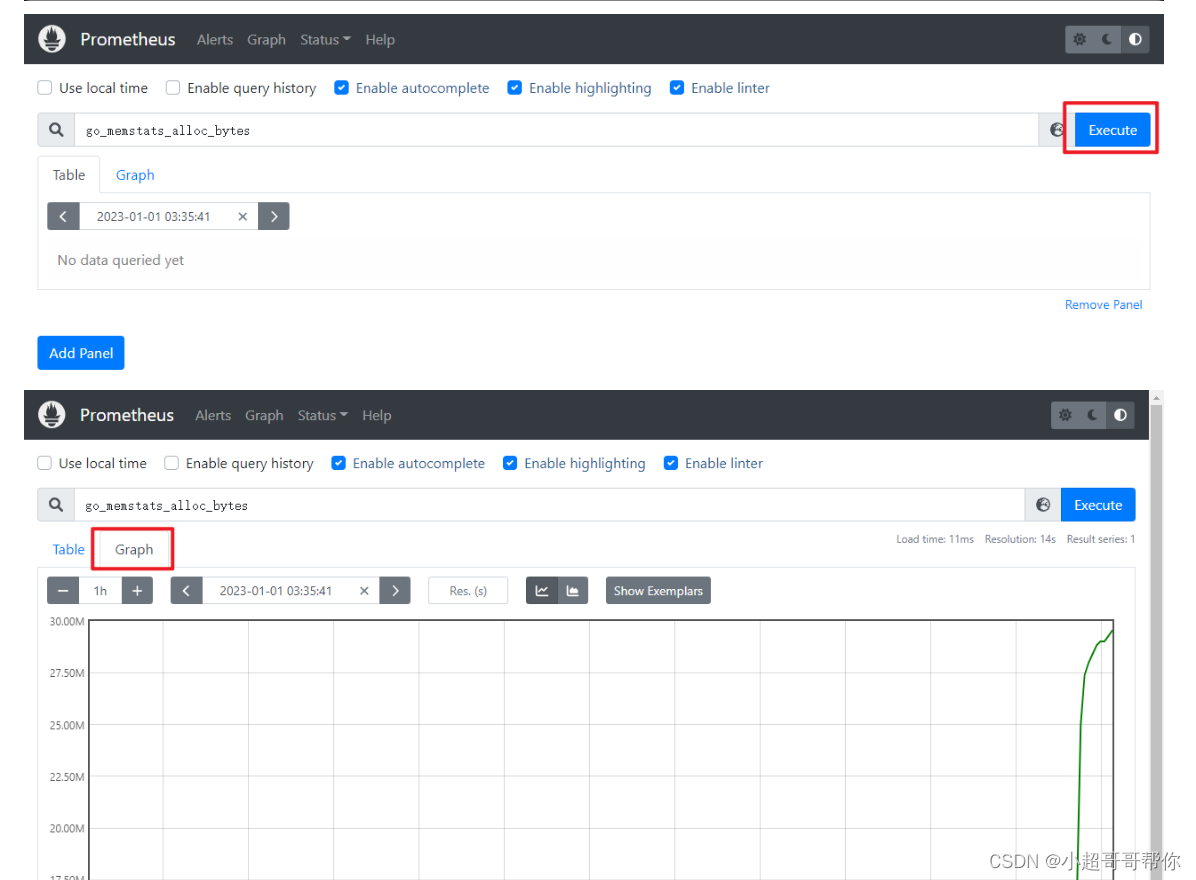Screen dimensions: 1196x880
Task: Click Remove Panel link
Action: (x=1103, y=304)
